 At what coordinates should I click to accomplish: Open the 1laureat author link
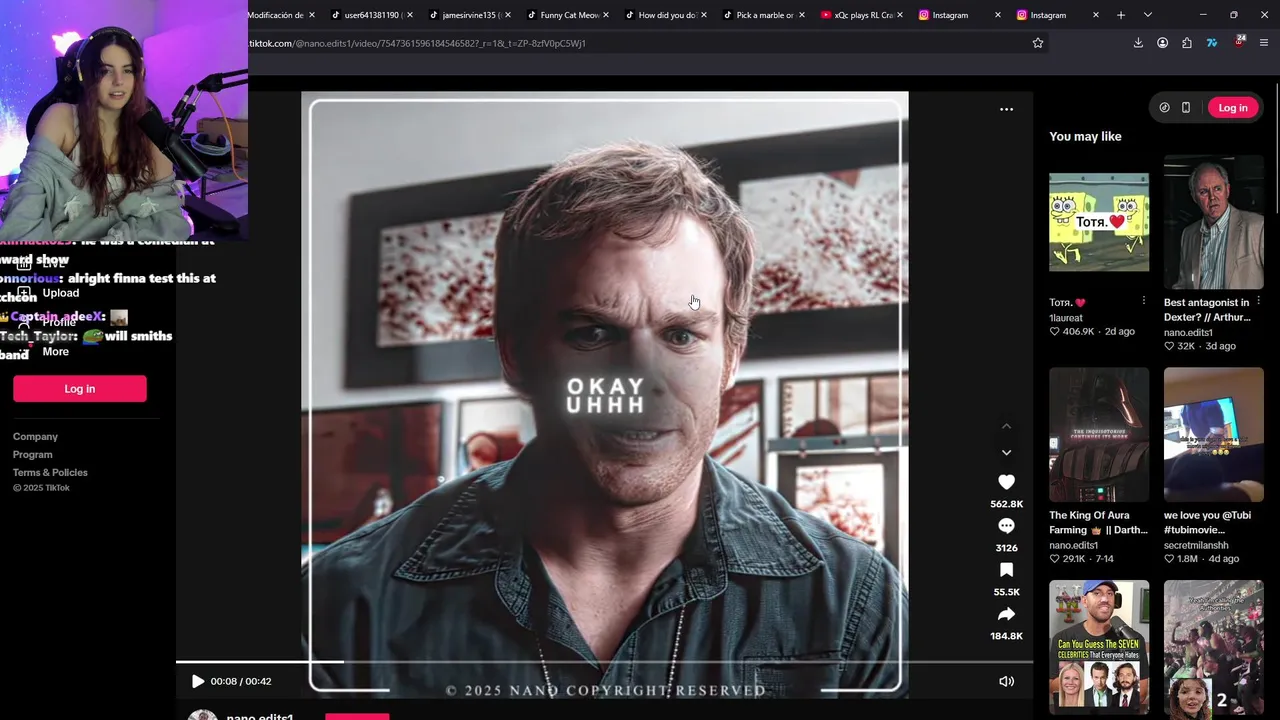tap(1066, 318)
